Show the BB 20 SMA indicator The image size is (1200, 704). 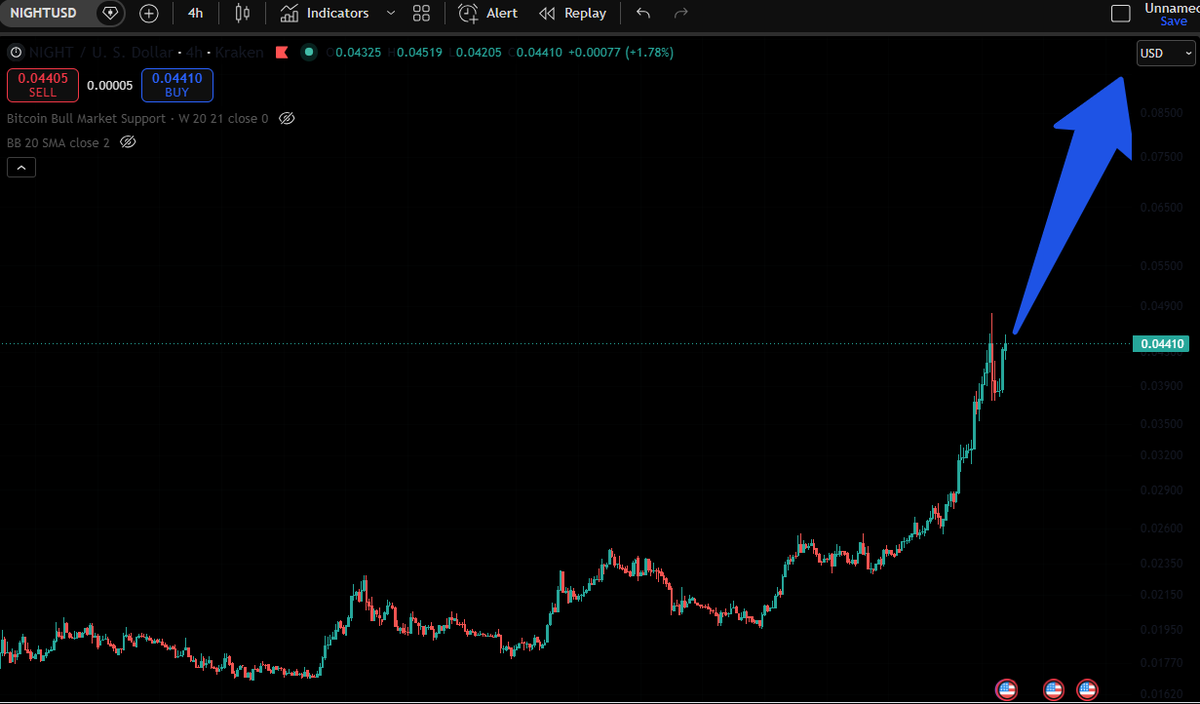(x=127, y=142)
